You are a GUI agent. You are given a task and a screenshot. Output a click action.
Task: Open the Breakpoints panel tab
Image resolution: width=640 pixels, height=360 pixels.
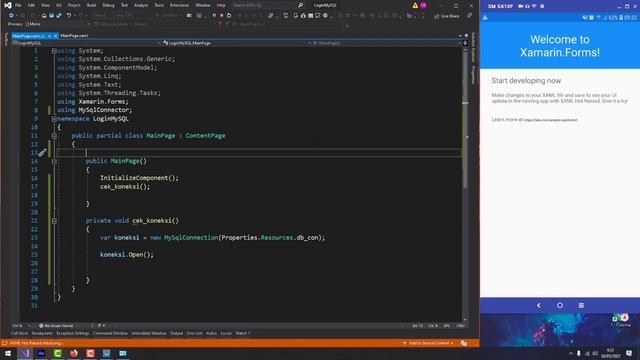(42, 333)
